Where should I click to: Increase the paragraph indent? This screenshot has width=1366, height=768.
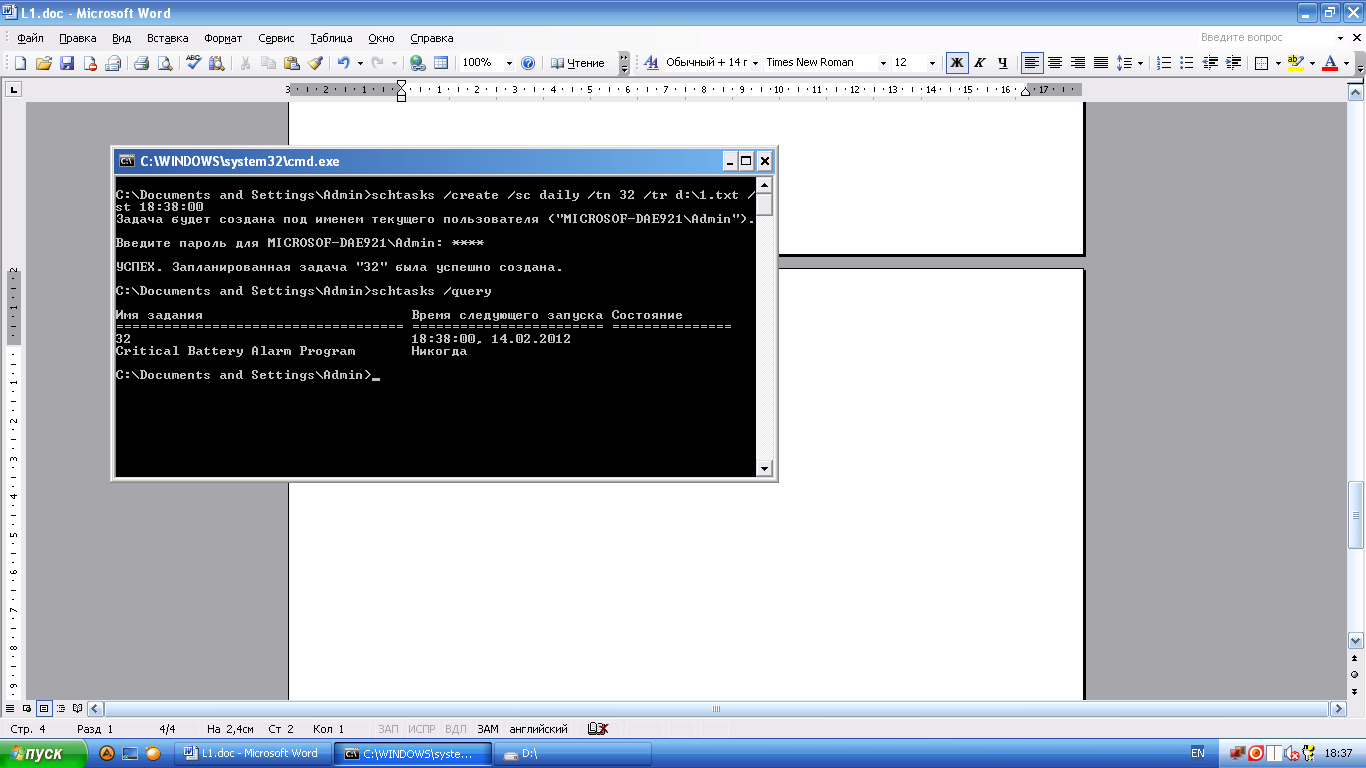tap(1233, 63)
